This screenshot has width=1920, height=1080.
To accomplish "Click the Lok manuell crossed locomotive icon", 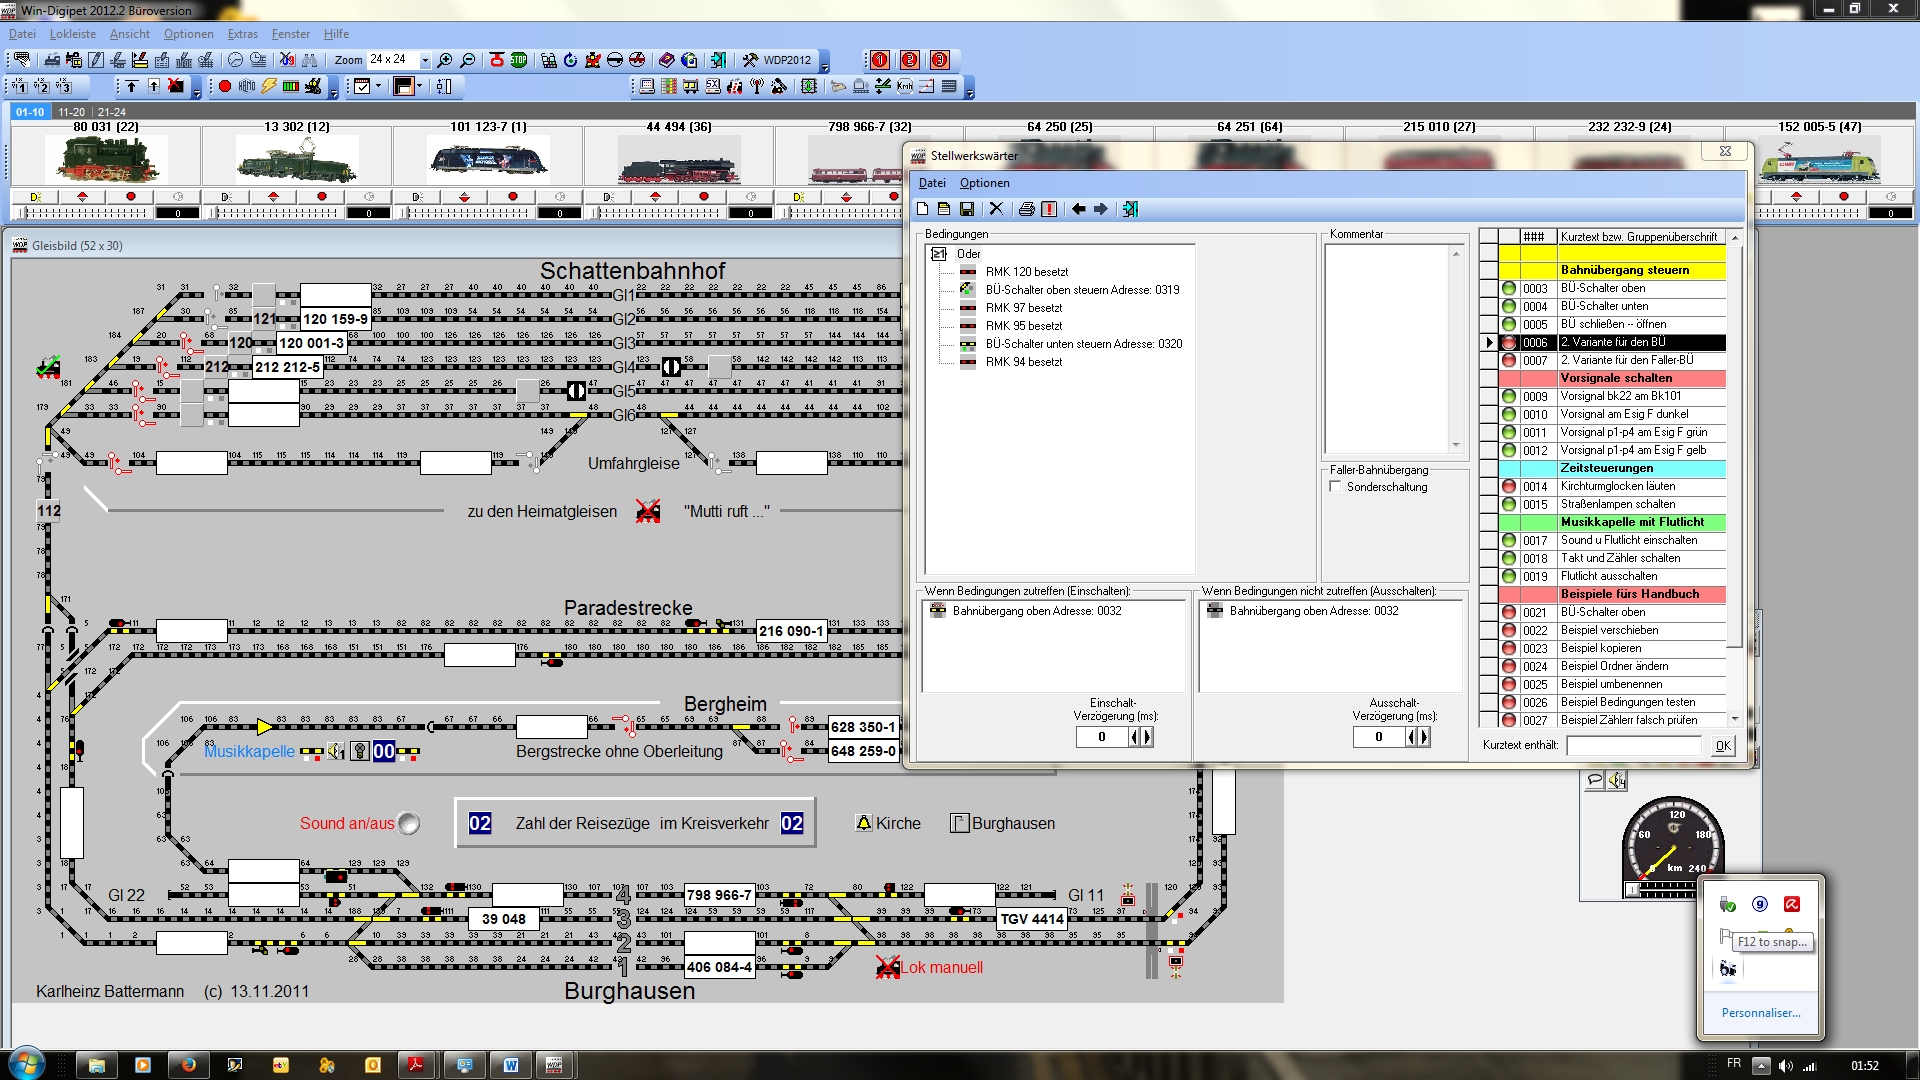I will 887,967.
